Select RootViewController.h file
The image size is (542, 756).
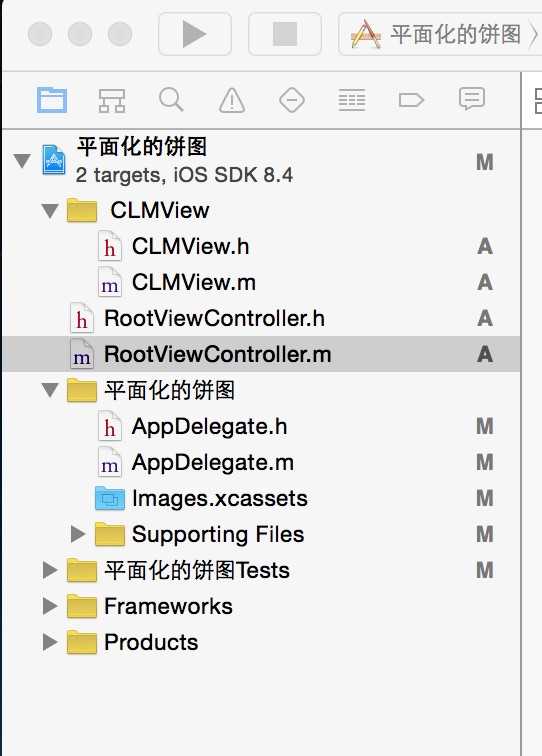coord(215,318)
